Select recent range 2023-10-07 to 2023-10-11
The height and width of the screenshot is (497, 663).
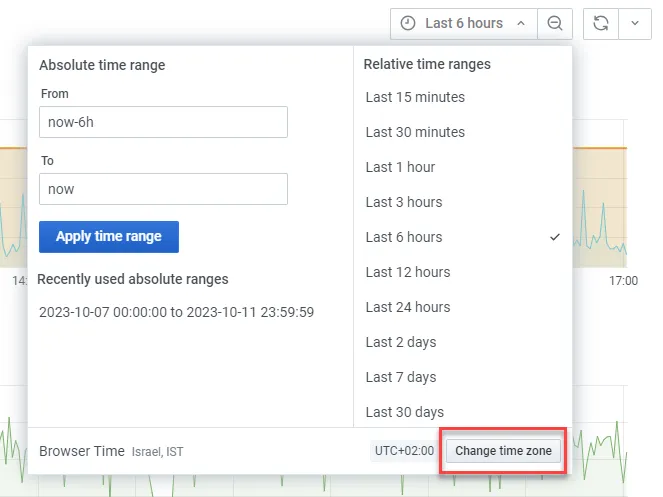tap(176, 312)
